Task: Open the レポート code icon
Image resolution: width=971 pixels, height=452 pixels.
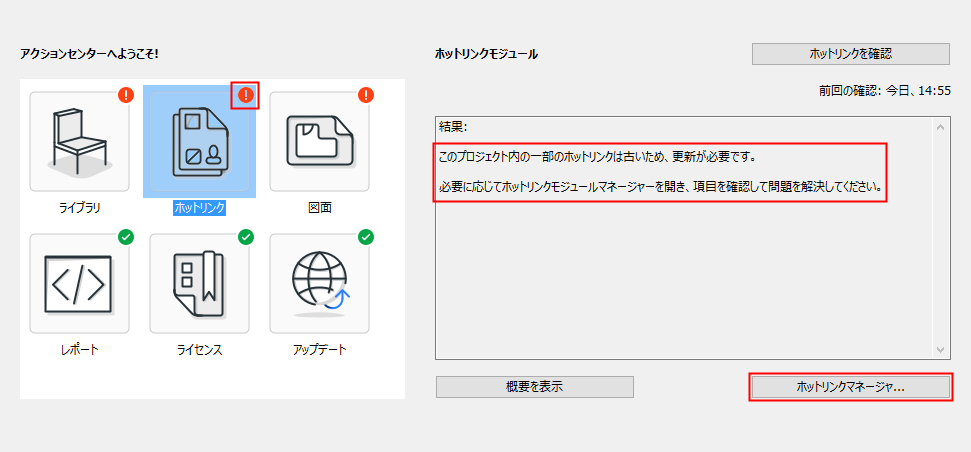Action: [x=79, y=284]
